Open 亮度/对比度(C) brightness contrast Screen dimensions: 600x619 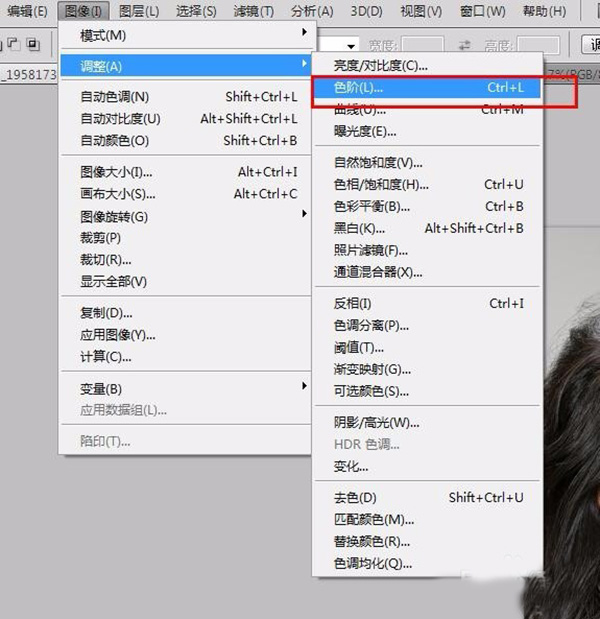pyautogui.click(x=428, y=66)
